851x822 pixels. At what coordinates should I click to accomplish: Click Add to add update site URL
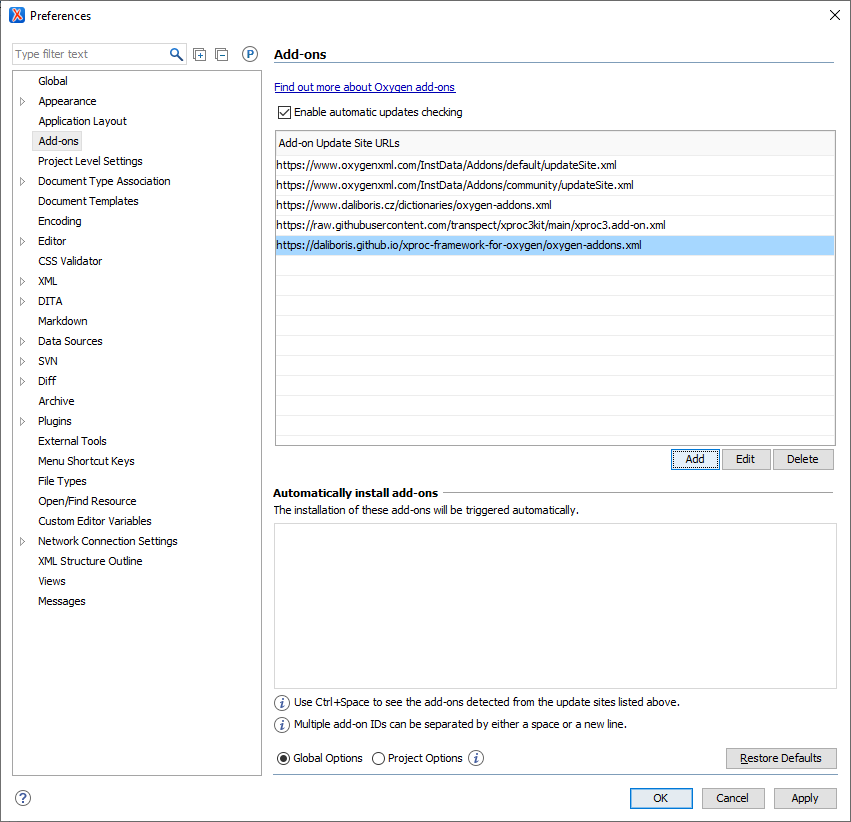(695, 459)
